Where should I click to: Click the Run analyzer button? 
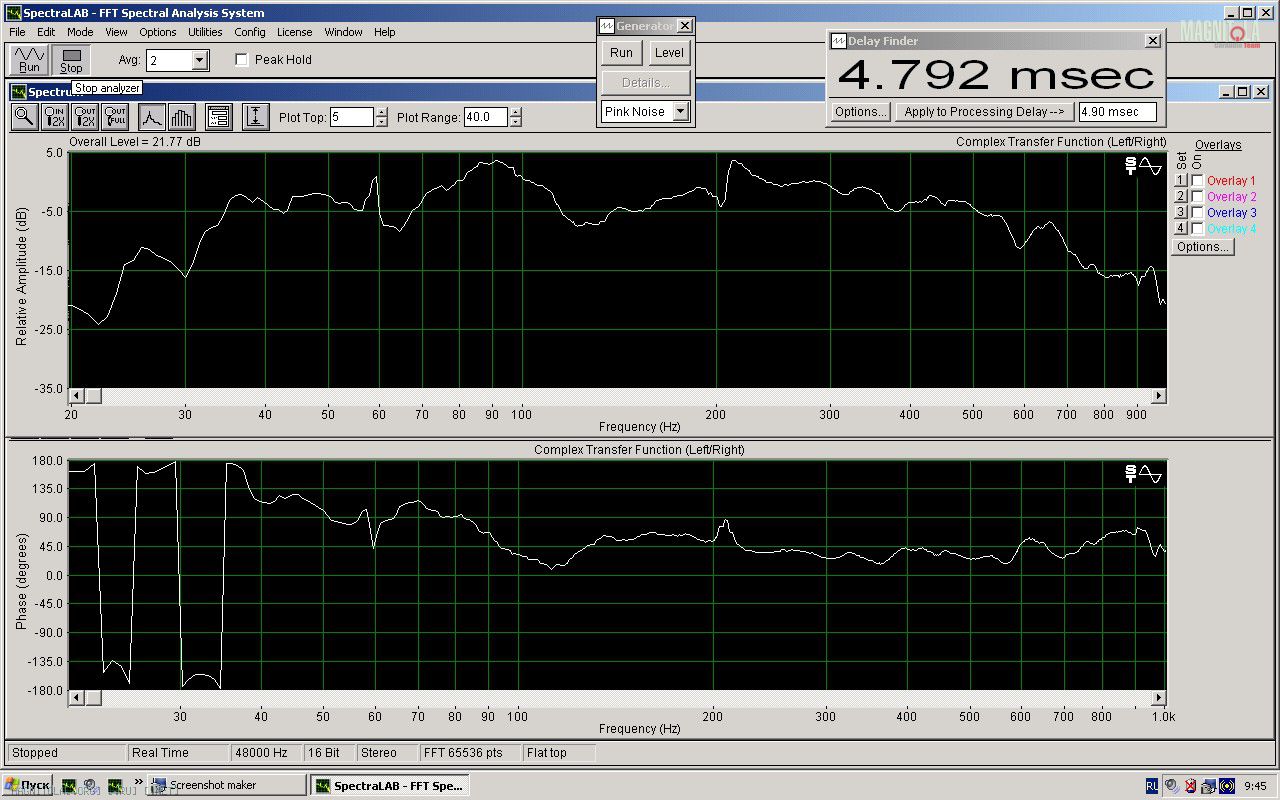tap(30, 60)
